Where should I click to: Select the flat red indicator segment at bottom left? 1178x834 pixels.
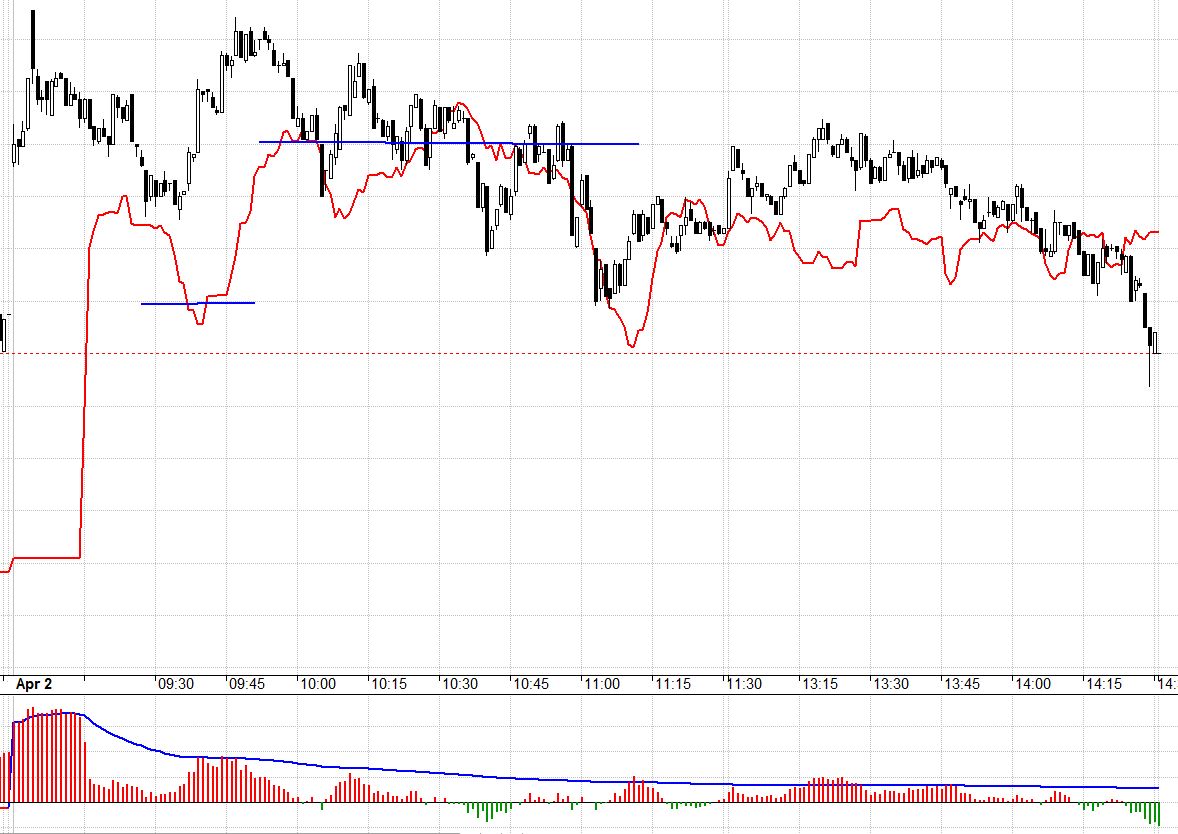45,557
